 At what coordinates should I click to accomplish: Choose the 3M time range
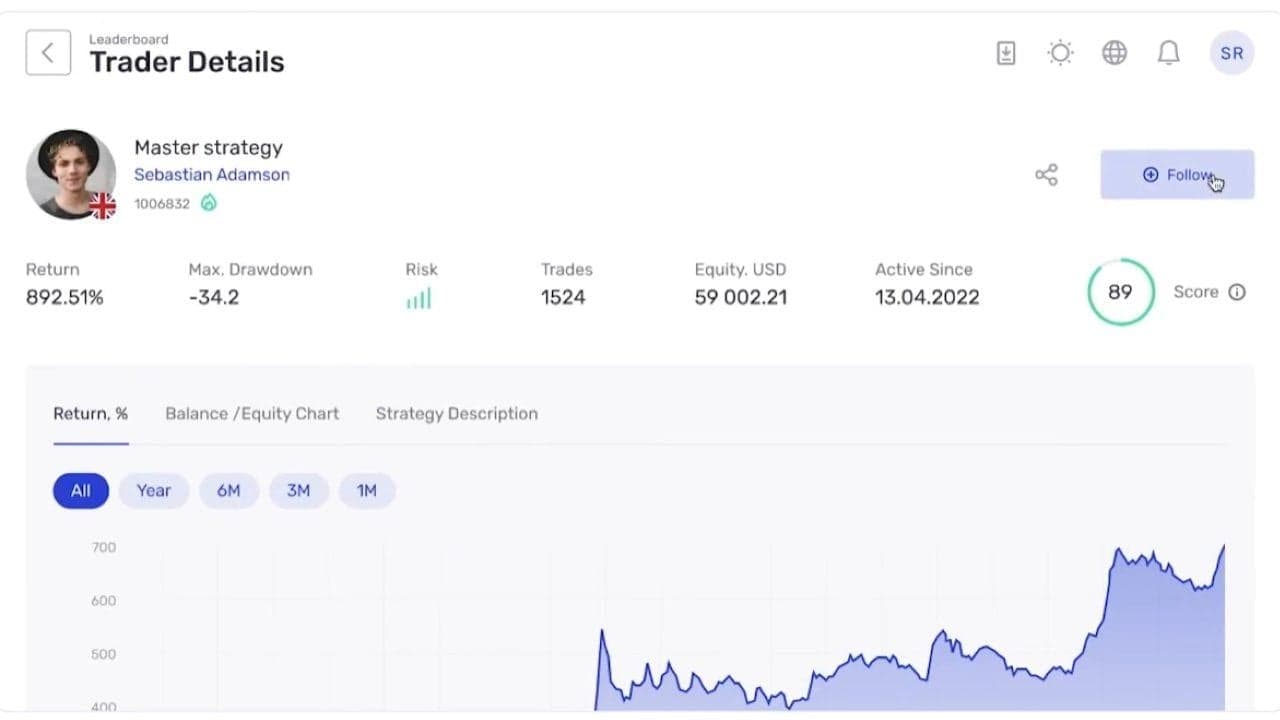(x=298, y=490)
